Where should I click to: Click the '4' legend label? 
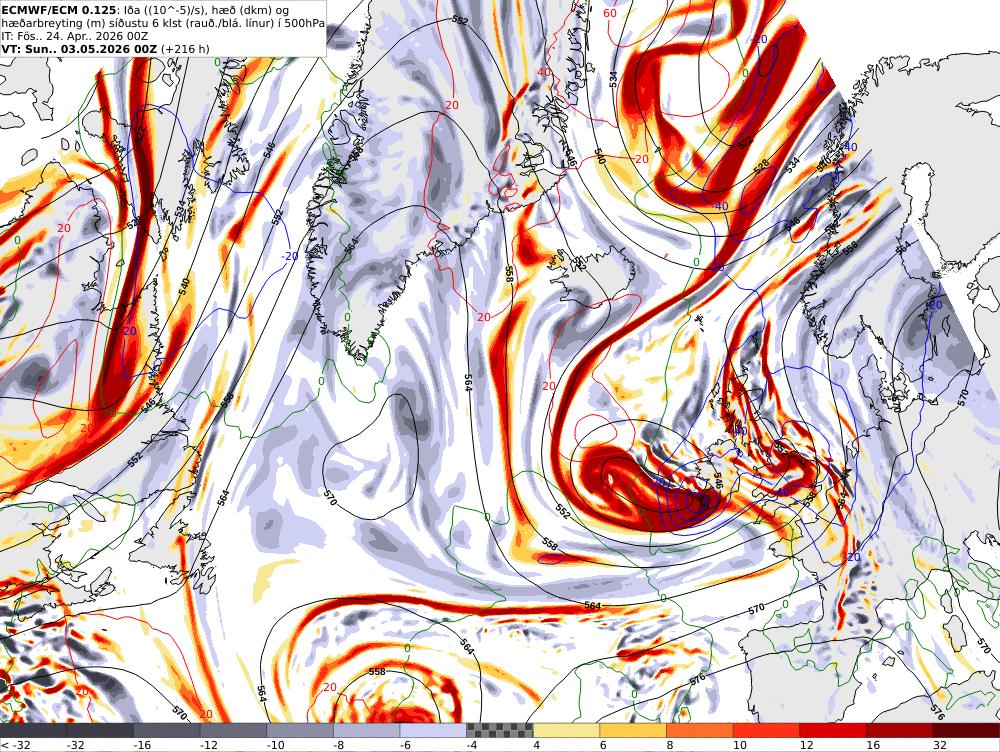click(537, 745)
